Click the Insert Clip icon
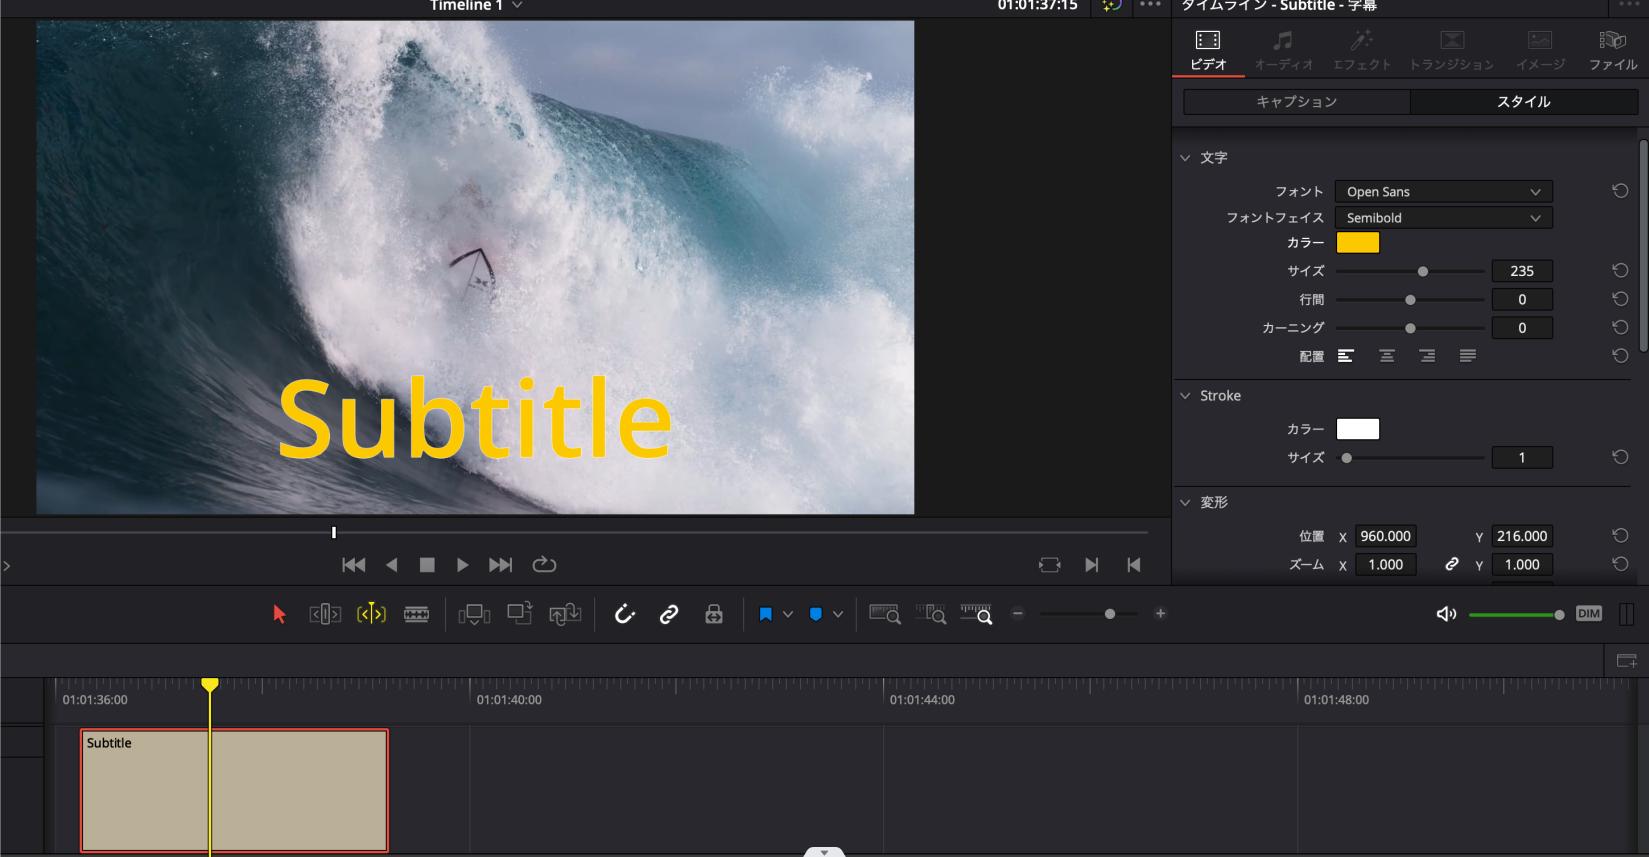The height and width of the screenshot is (857, 1649). [x=474, y=614]
